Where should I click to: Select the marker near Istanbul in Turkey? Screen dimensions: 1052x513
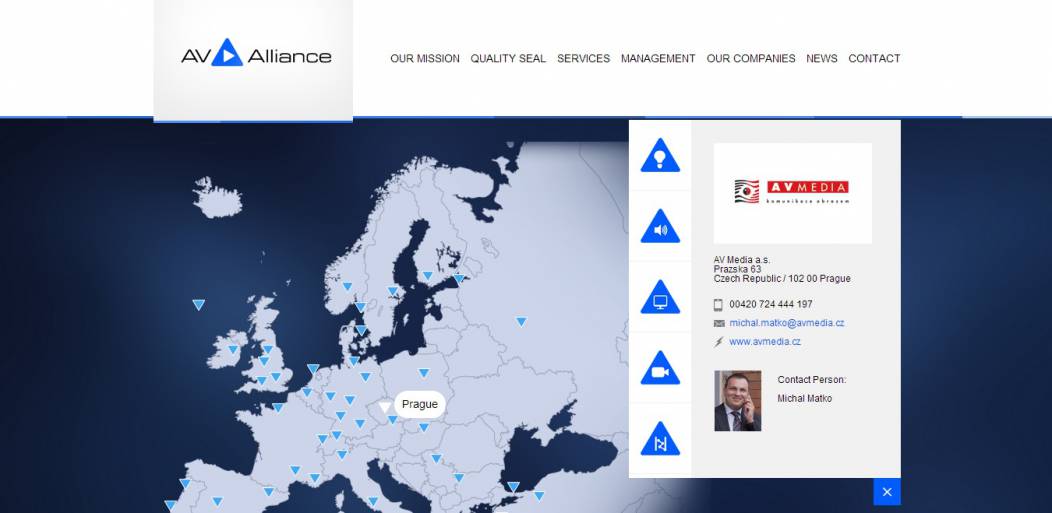click(513, 487)
